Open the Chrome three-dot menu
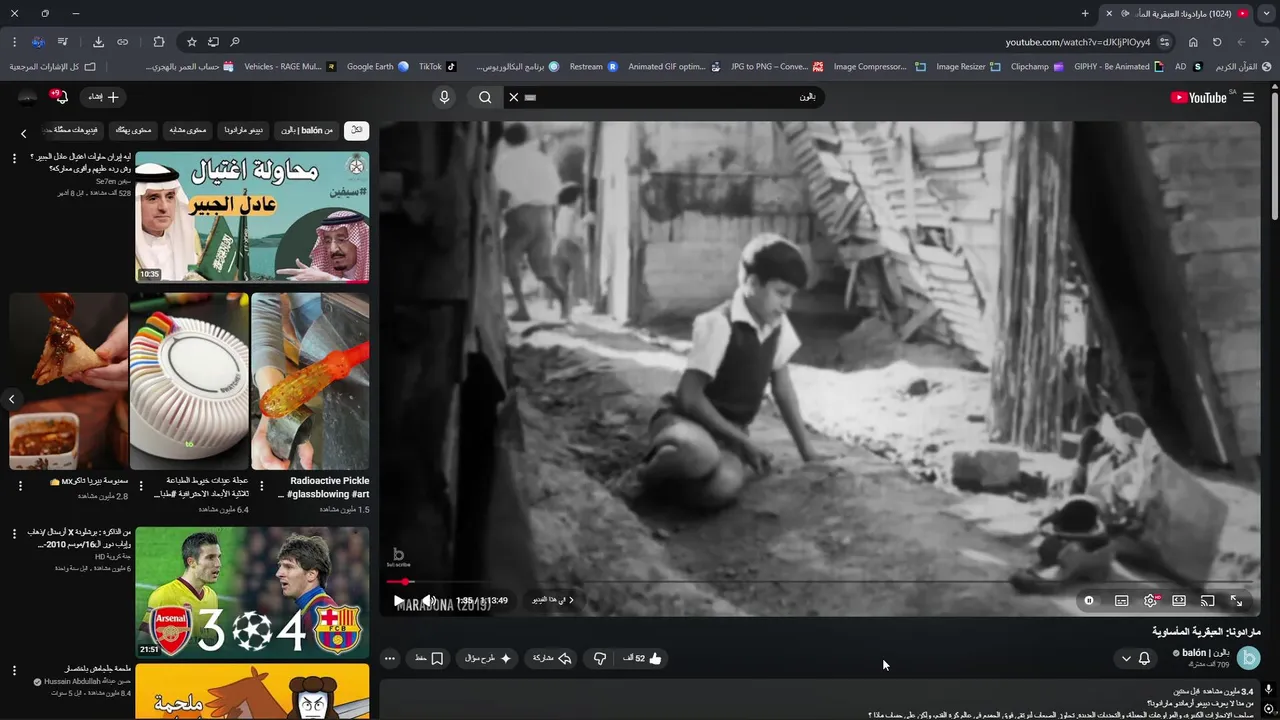Viewport: 1280px width, 720px height. [x=14, y=42]
